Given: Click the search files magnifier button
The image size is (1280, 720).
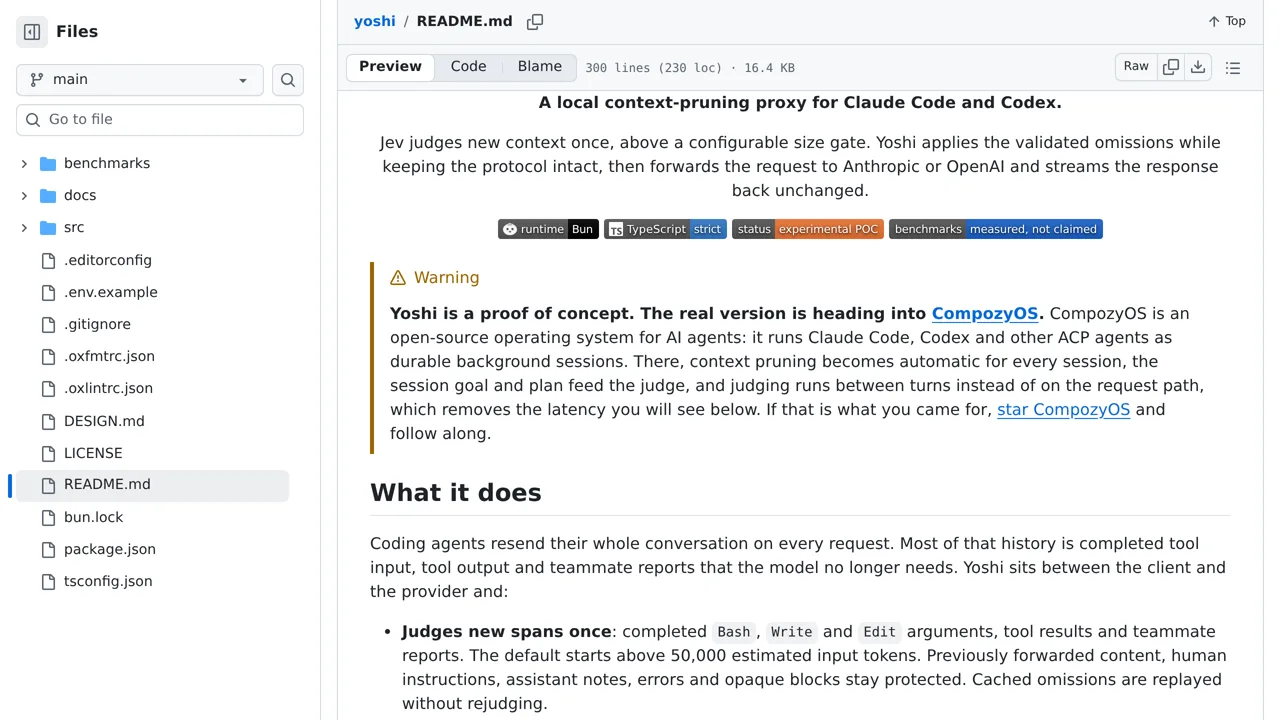Looking at the screenshot, I should (x=288, y=80).
